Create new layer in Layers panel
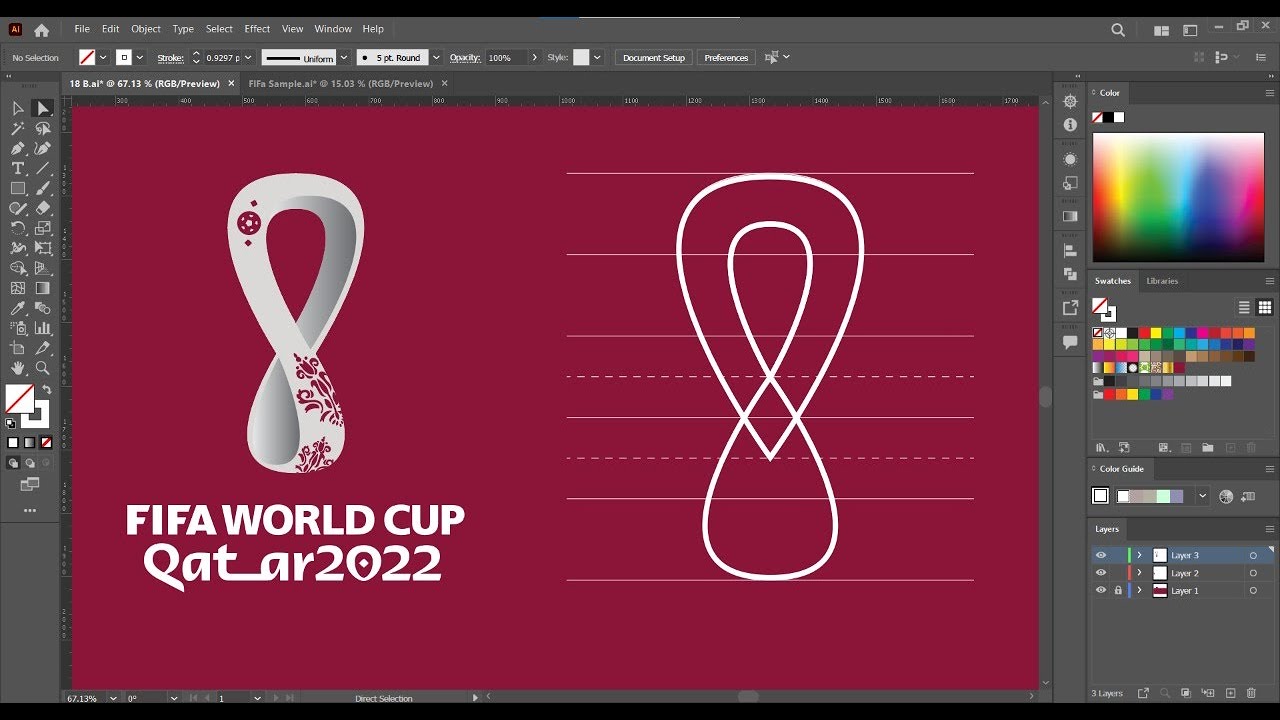This screenshot has width=1280, height=720. [x=1231, y=693]
